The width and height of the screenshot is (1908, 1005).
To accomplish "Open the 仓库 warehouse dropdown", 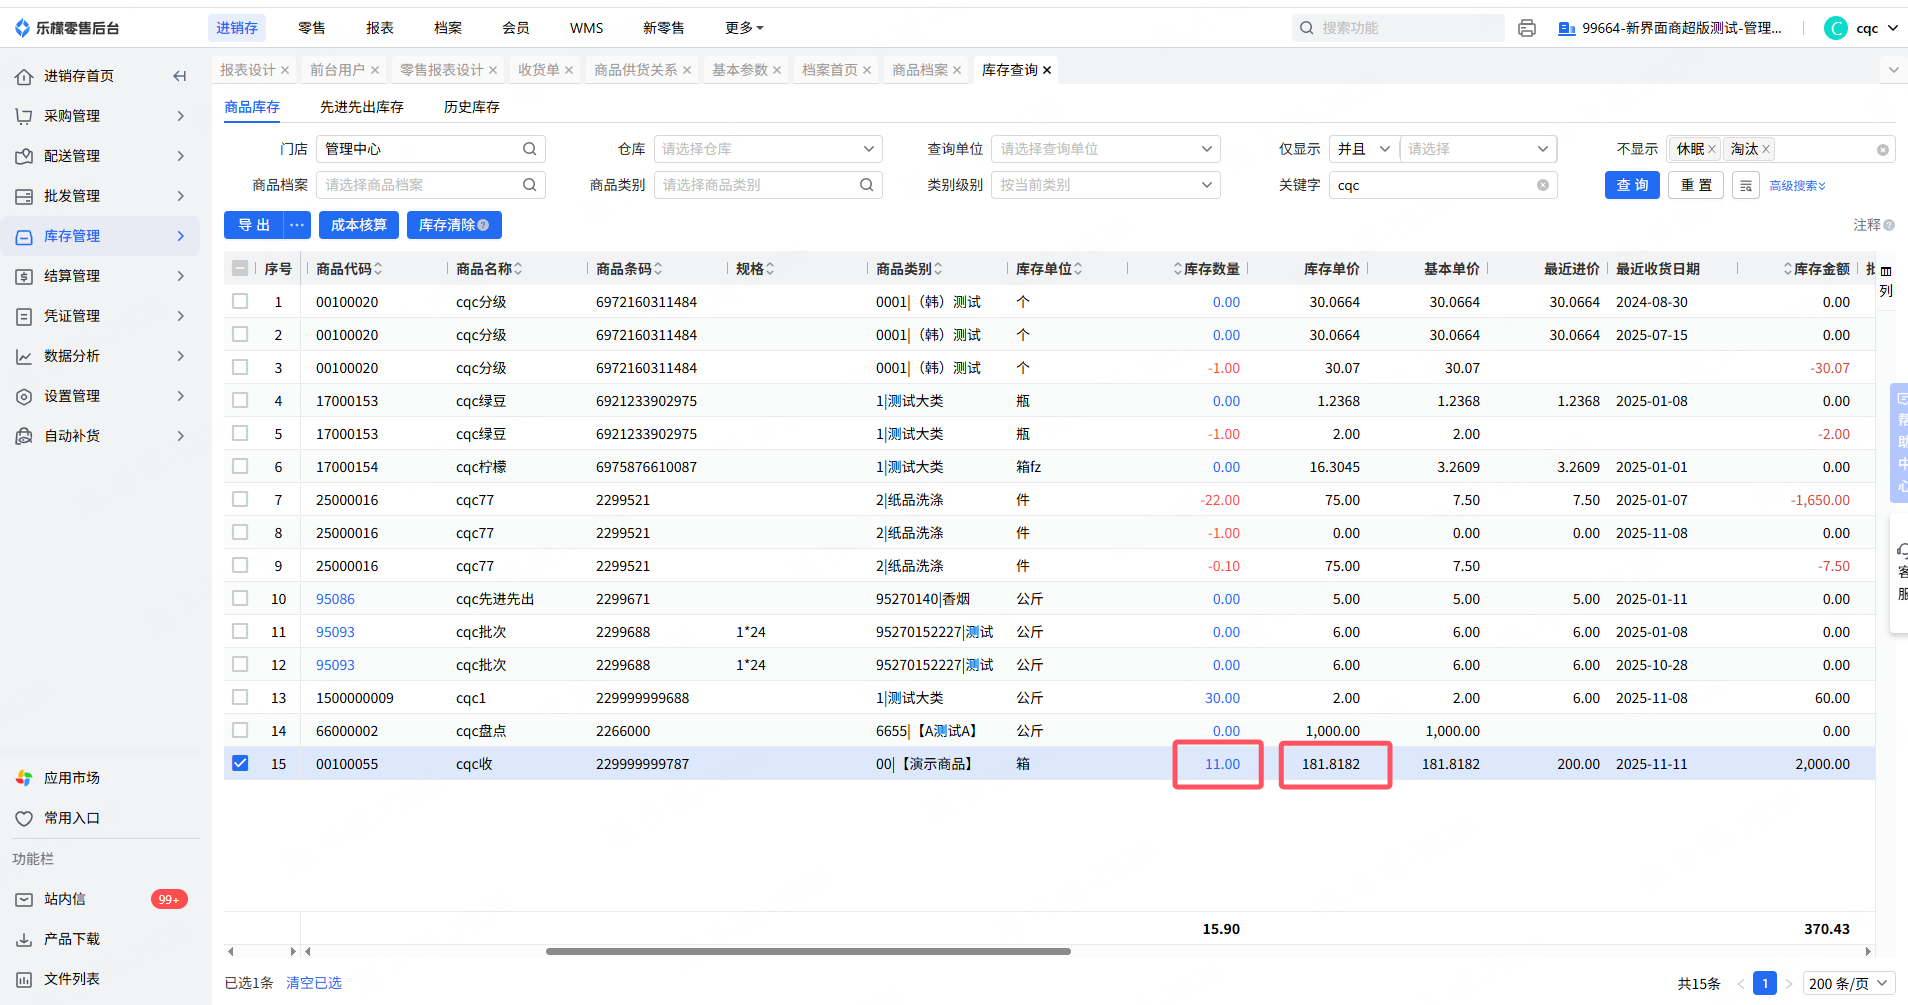I will point(767,149).
